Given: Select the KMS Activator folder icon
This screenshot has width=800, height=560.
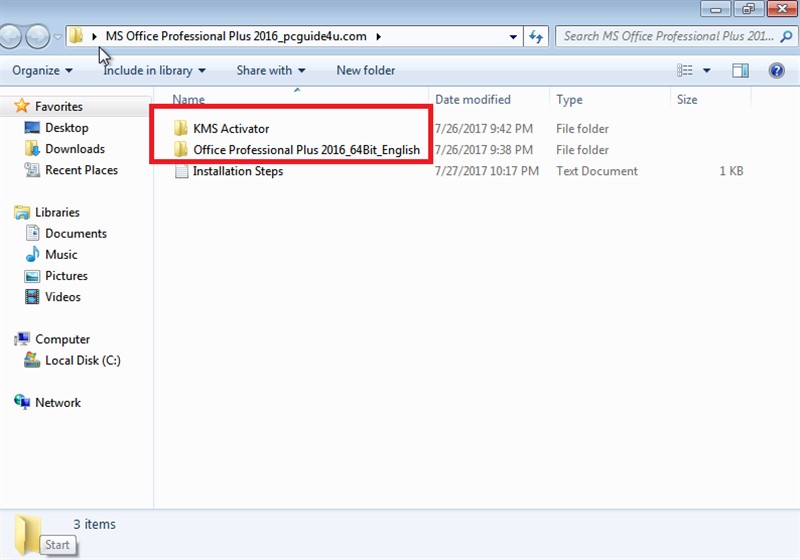Looking at the screenshot, I should [180, 128].
